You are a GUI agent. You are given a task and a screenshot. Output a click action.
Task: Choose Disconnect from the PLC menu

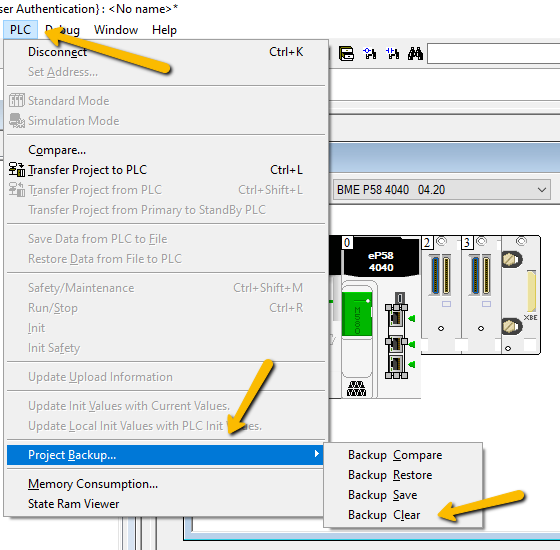point(166,52)
